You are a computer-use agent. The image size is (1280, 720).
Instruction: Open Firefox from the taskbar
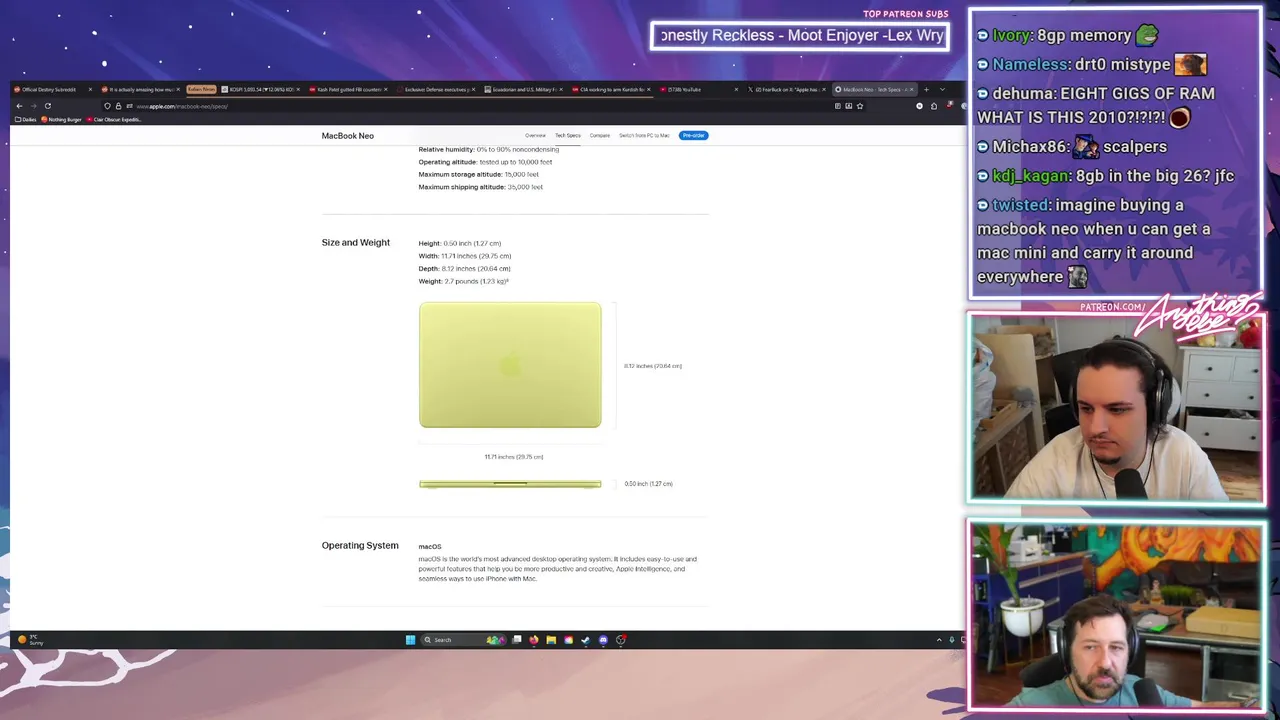point(534,640)
